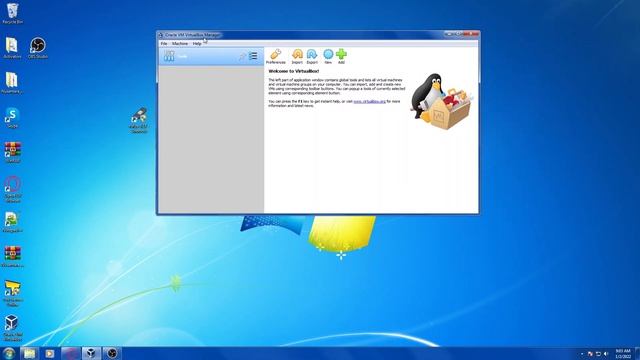Select the Opera GX browser desktop shortcut
Viewport: 640px width, 360px height.
pyautogui.click(x=13, y=189)
